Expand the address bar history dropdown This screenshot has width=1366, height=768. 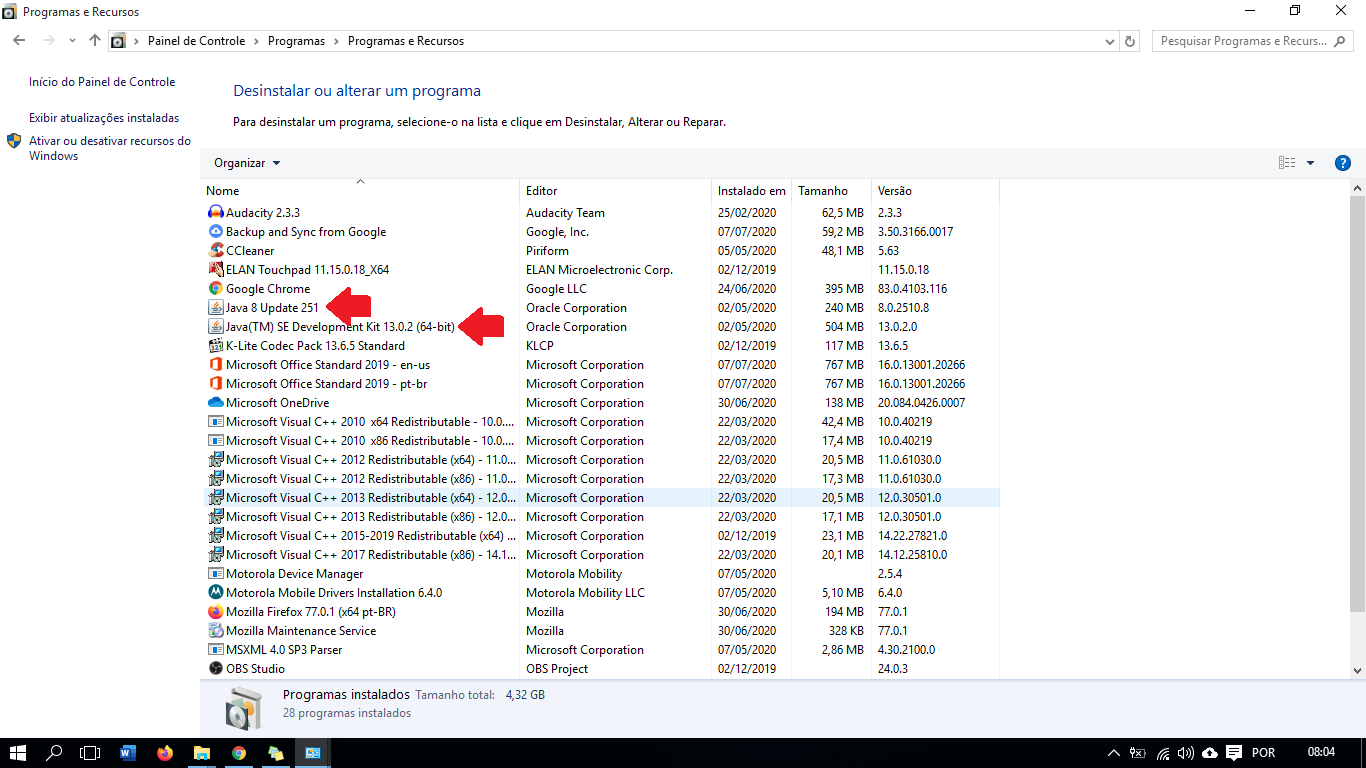pyautogui.click(x=1110, y=42)
